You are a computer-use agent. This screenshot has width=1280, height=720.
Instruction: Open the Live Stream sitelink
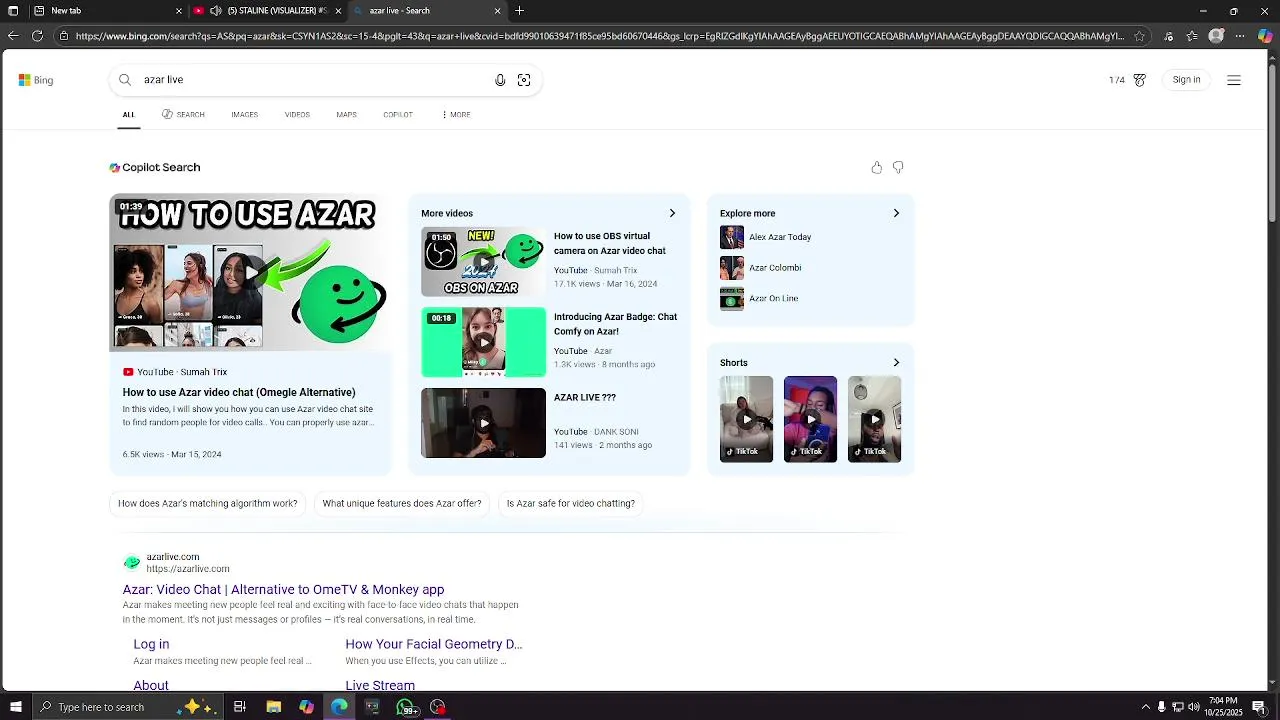click(x=380, y=685)
